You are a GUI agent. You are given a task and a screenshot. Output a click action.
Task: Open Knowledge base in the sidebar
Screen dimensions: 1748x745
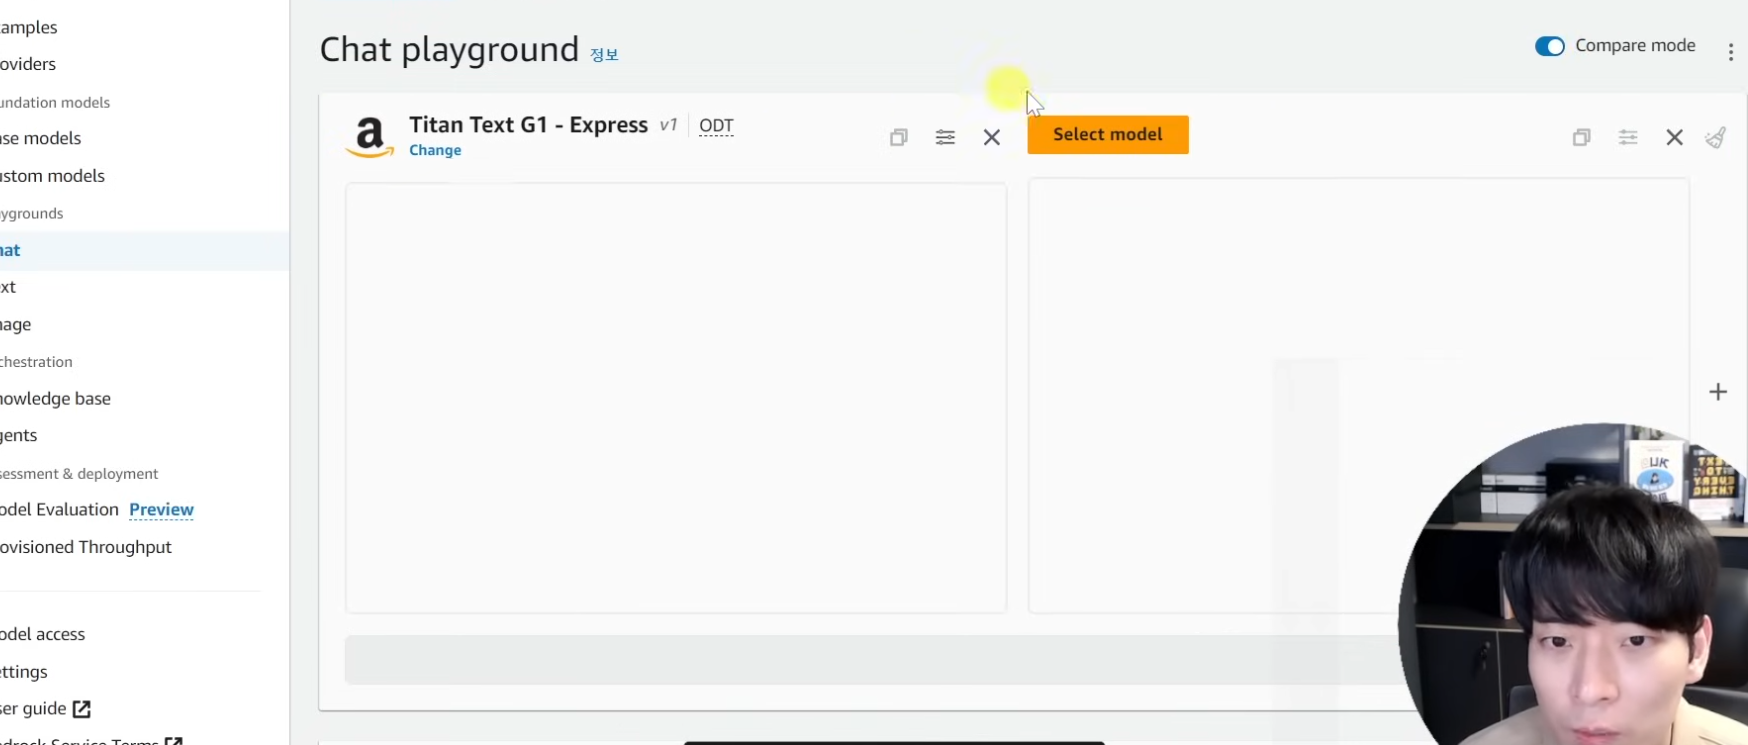pyautogui.click(x=55, y=398)
